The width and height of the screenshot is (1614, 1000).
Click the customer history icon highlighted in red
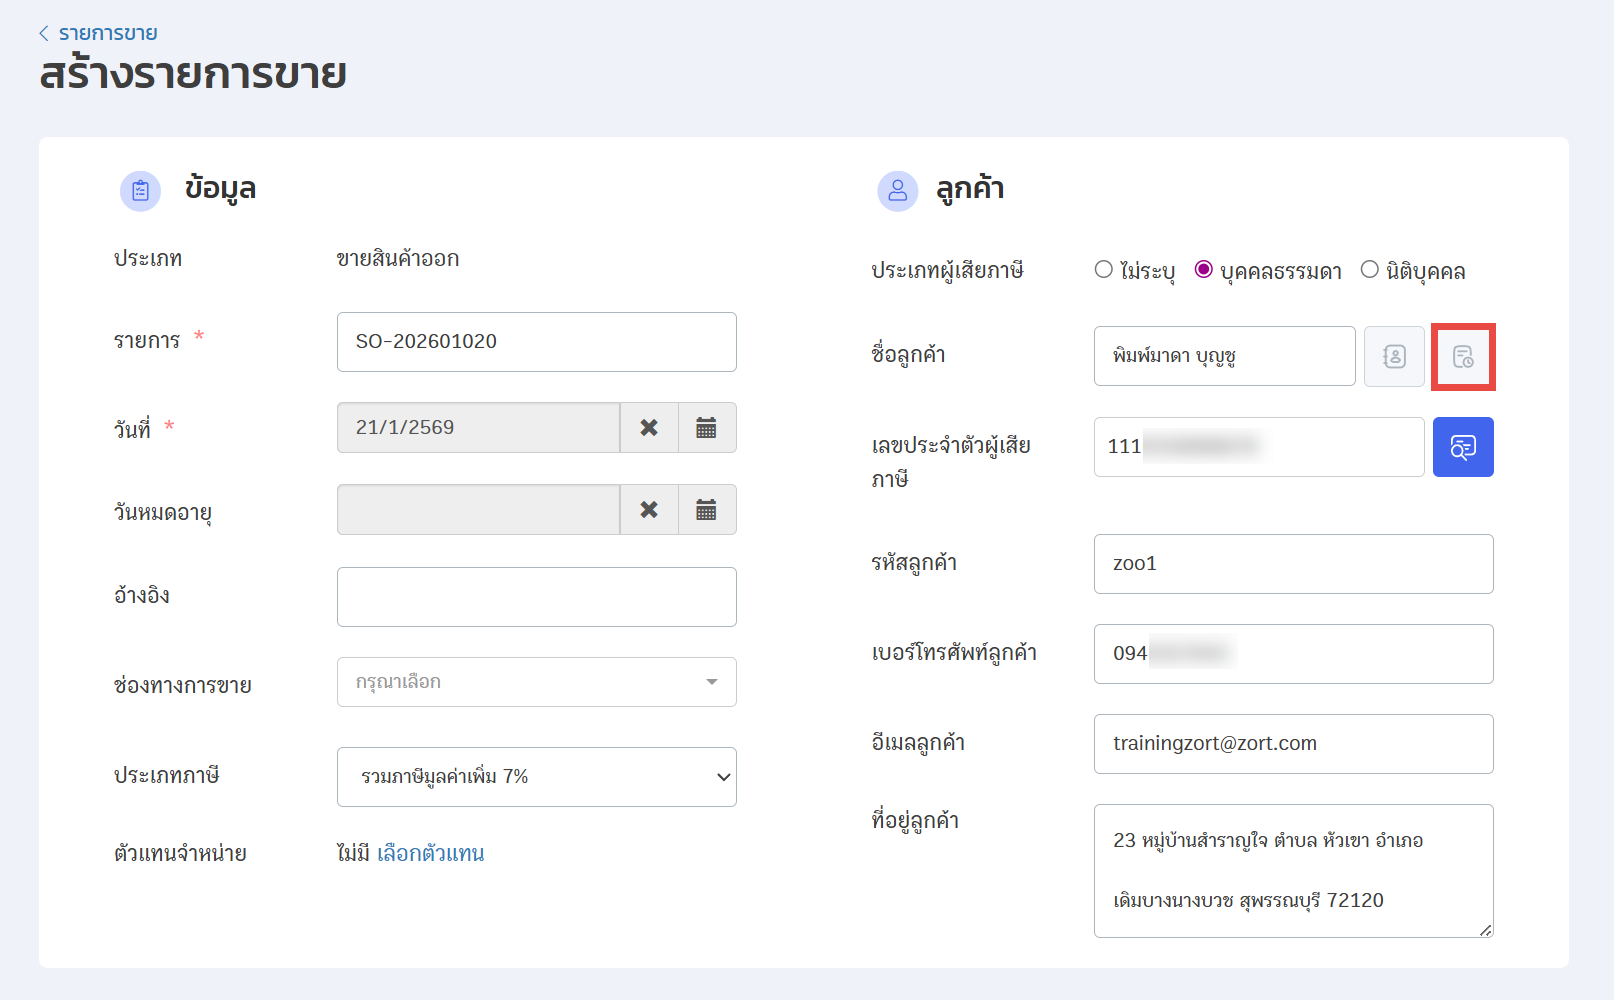pos(1463,356)
